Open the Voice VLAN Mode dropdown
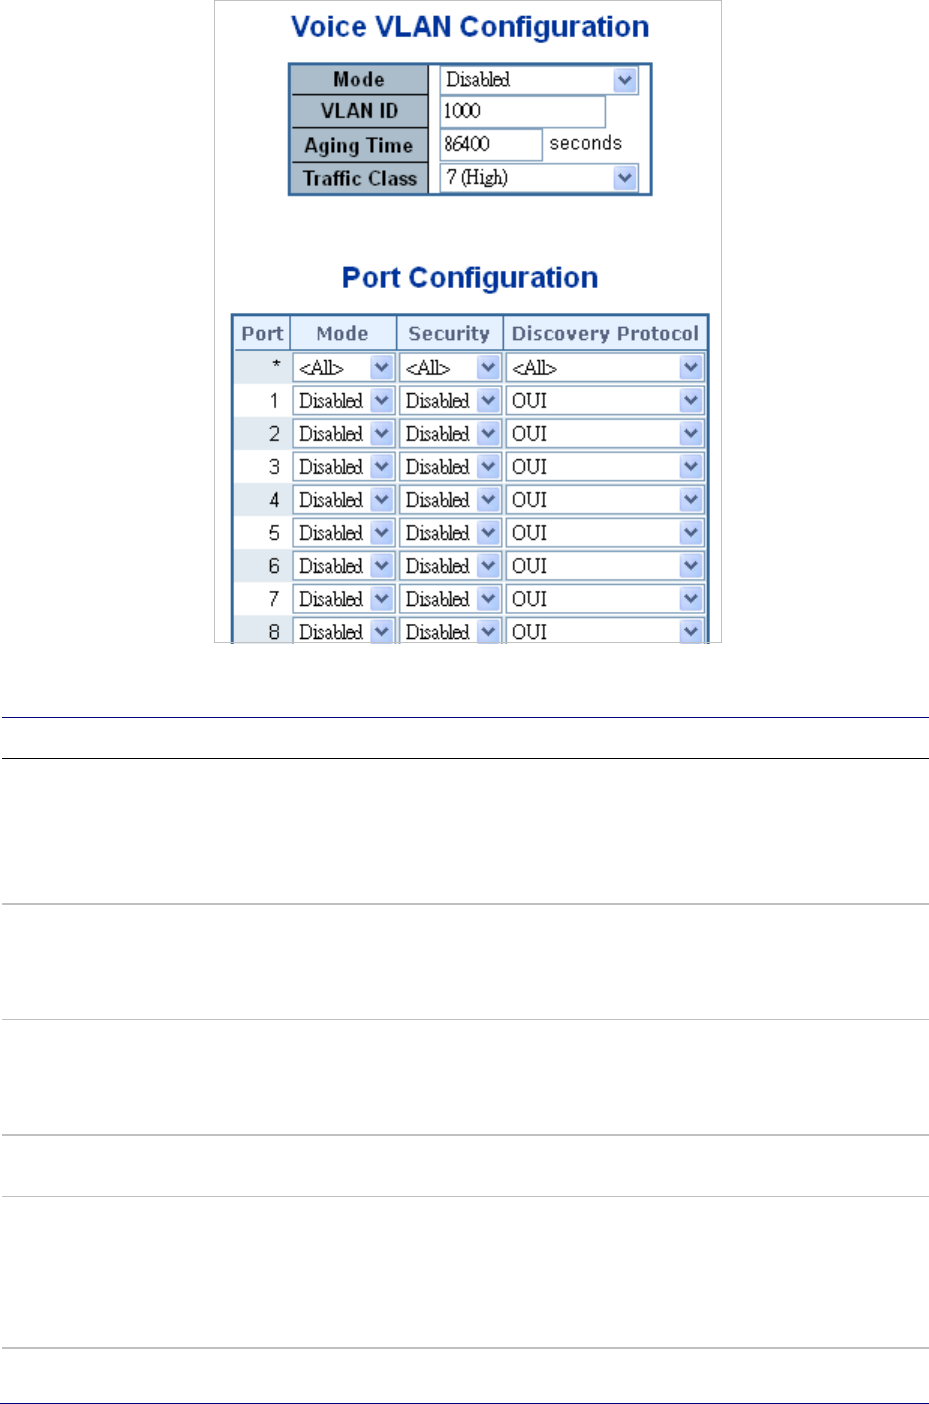The height and width of the screenshot is (1404, 929). pyautogui.click(x=539, y=80)
